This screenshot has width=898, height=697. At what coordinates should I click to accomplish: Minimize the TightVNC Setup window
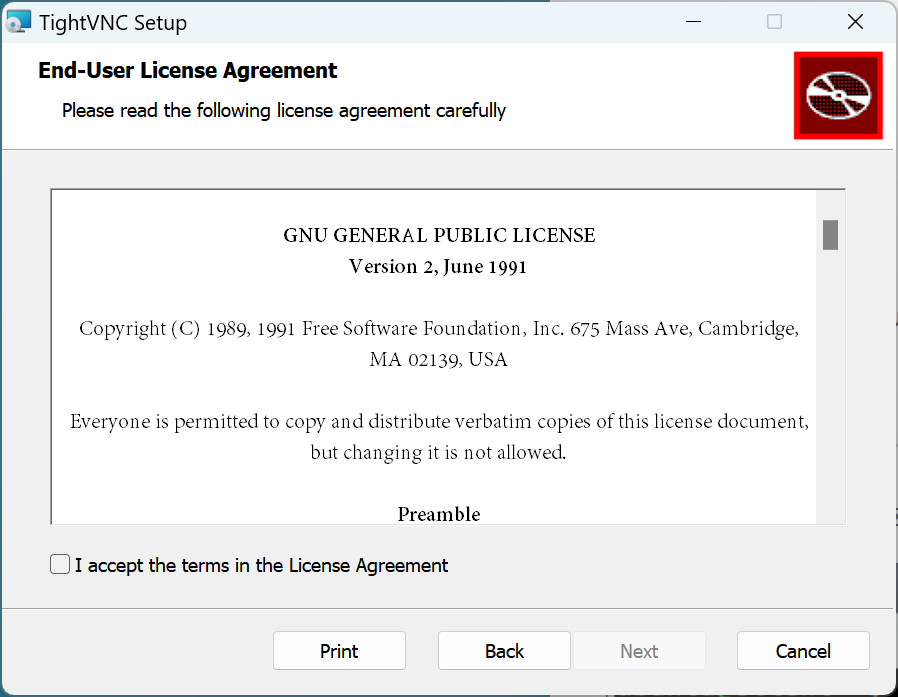(x=693, y=22)
